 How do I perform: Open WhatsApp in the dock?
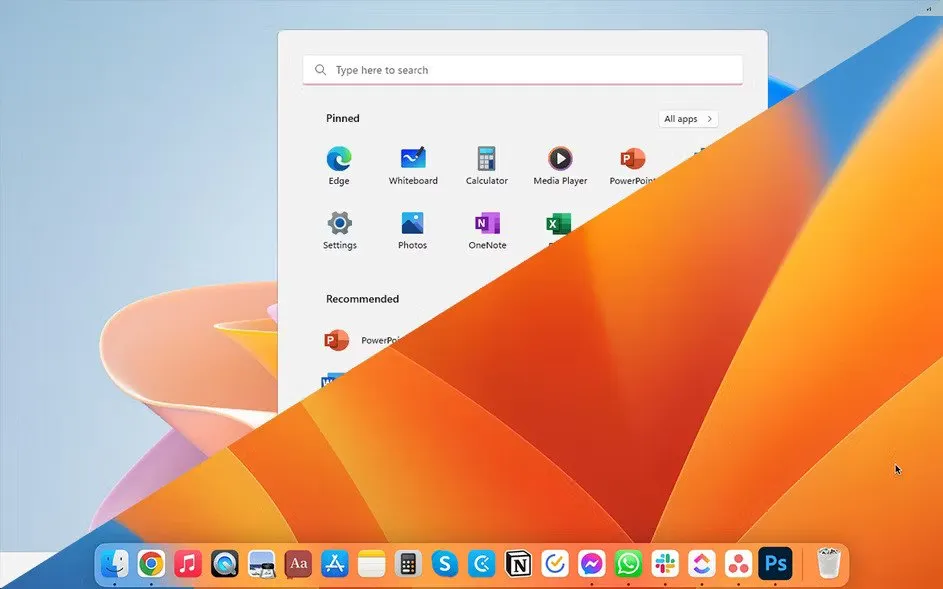pos(628,564)
